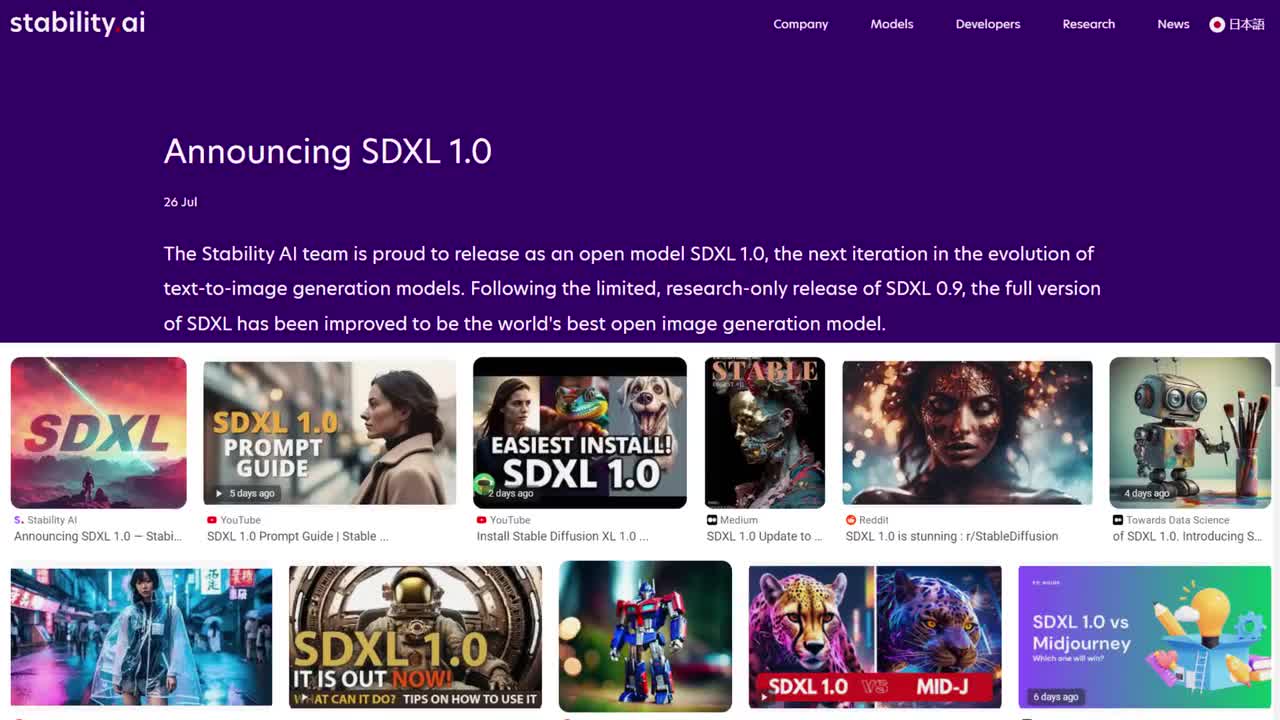Select the 'SDXL 1.0 Prompt Guide' video thumbnail
The height and width of the screenshot is (720, 1280).
[x=330, y=433]
